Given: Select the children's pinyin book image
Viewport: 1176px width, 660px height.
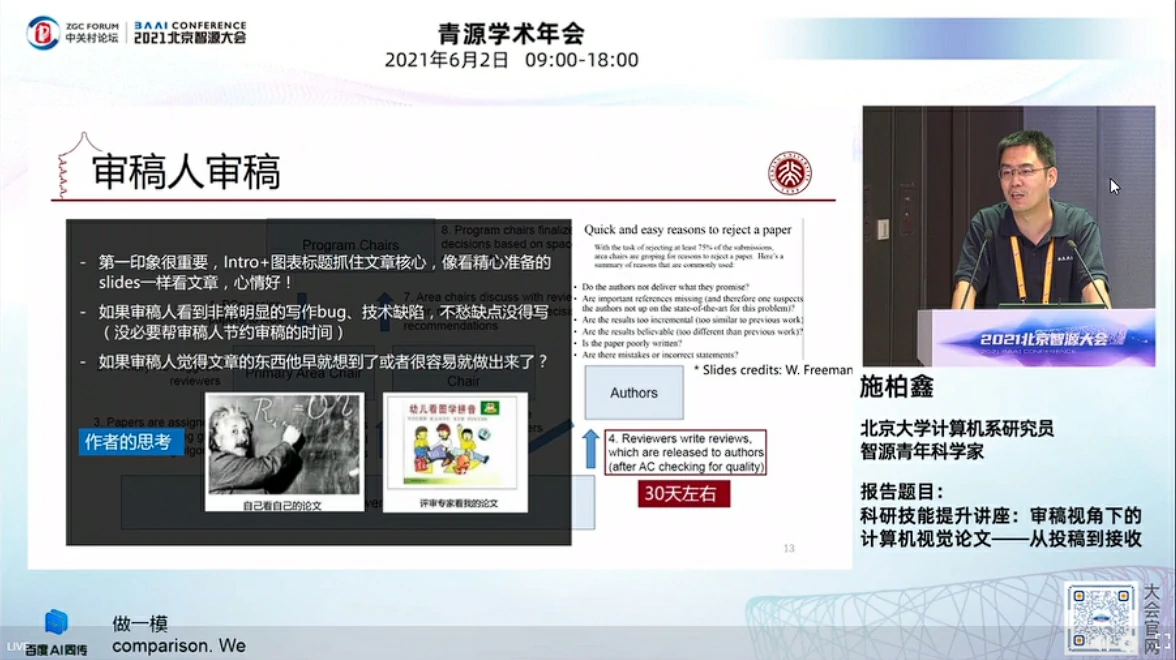Looking at the screenshot, I should coord(455,452).
